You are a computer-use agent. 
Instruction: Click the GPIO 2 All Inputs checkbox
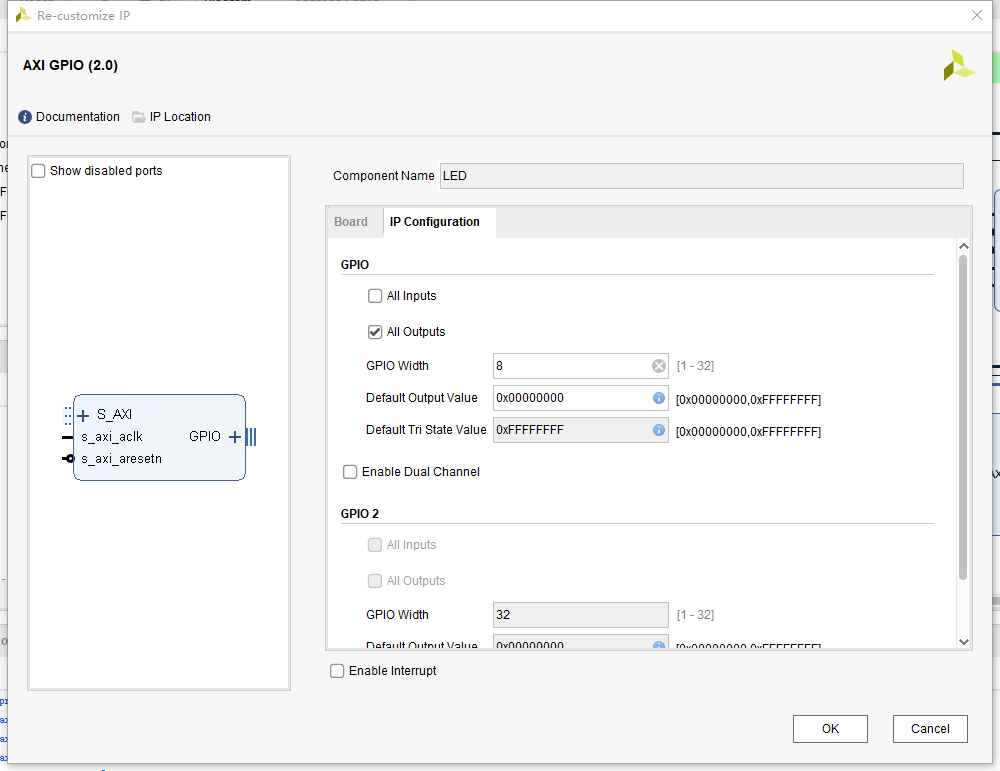tap(375, 545)
